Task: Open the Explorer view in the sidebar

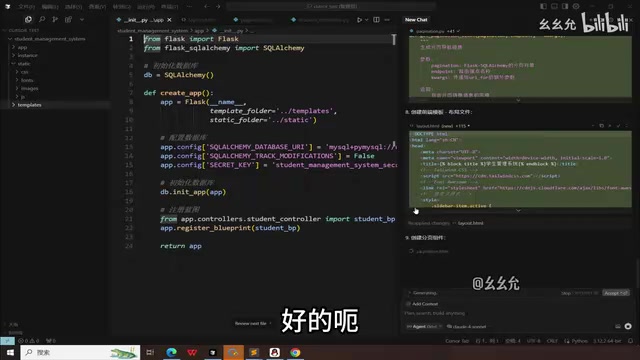Action: pos(28,19)
